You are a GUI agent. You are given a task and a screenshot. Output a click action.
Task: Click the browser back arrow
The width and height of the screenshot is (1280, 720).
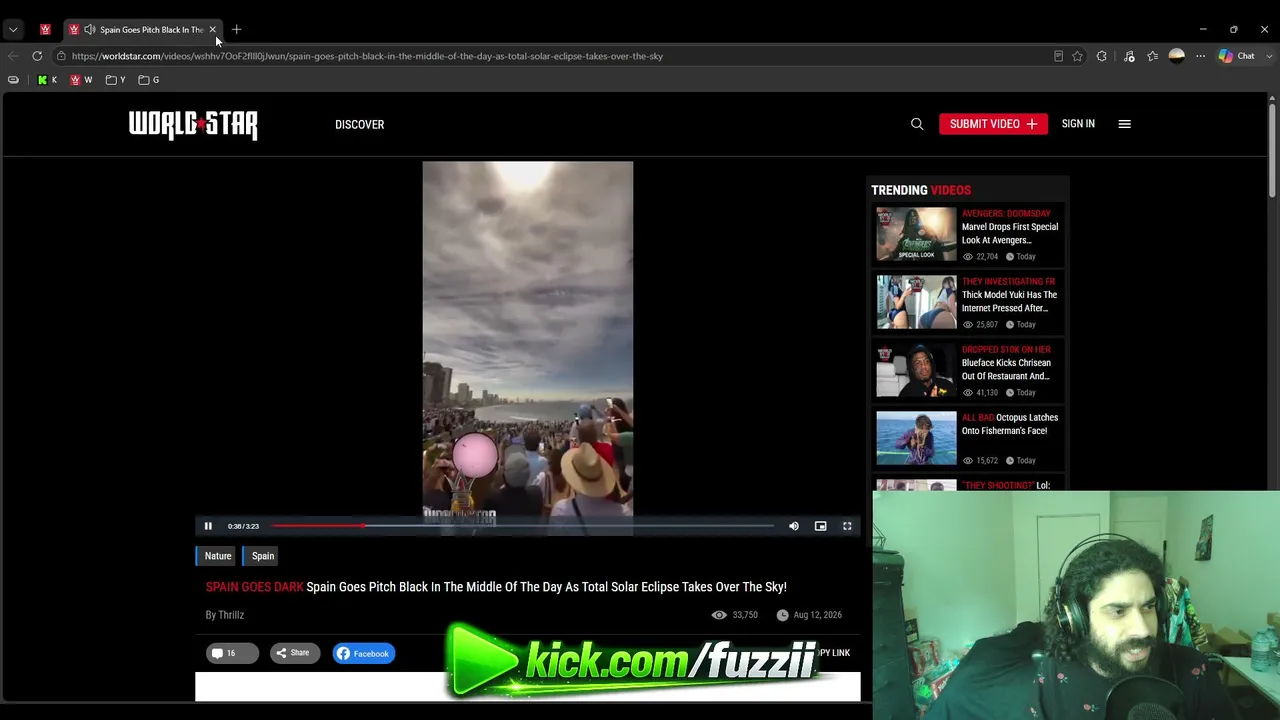(x=13, y=56)
